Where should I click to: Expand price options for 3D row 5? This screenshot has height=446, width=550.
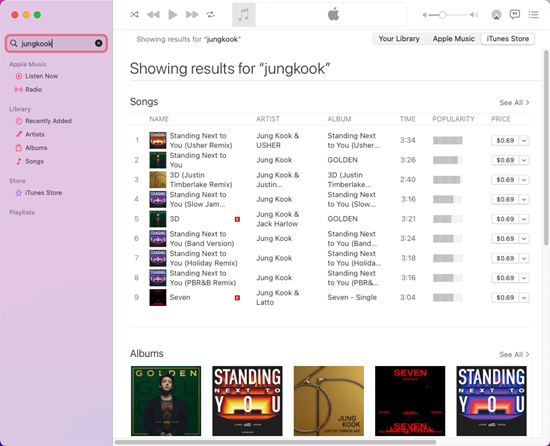(x=524, y=219)
